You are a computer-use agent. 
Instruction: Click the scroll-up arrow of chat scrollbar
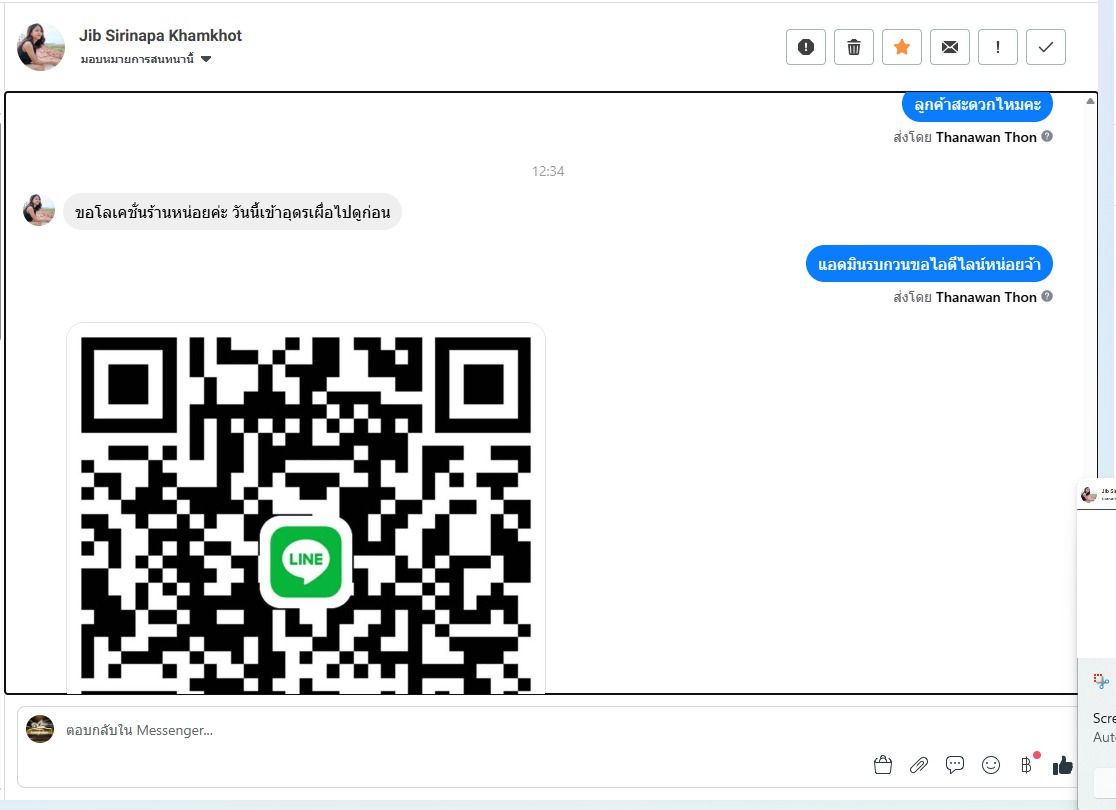[1090, 101]
